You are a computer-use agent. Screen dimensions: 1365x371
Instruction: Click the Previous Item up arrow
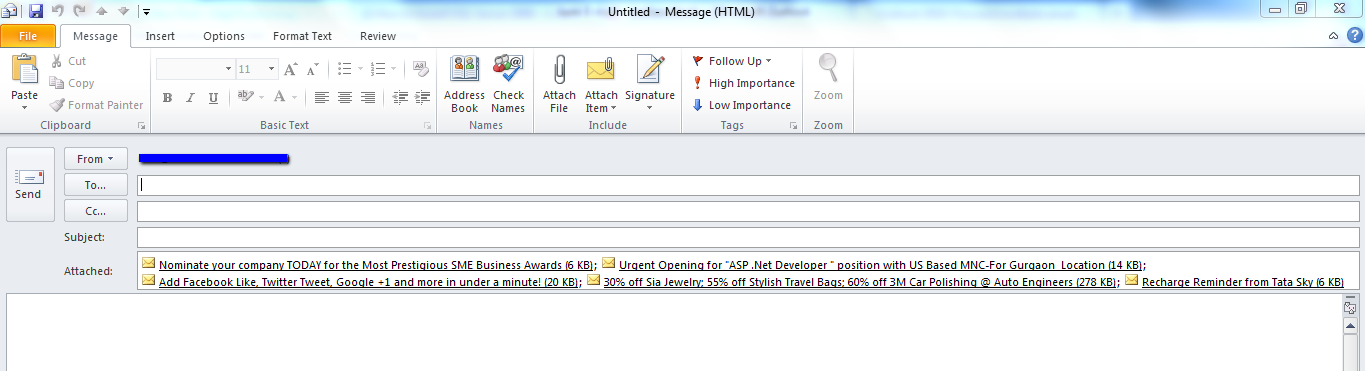tap(102, 11)
